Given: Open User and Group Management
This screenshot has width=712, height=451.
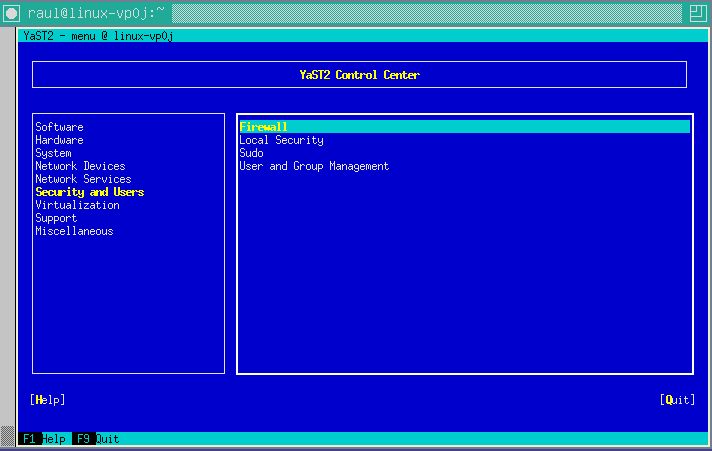Looking at the screenshot, I should pos(314,166).
